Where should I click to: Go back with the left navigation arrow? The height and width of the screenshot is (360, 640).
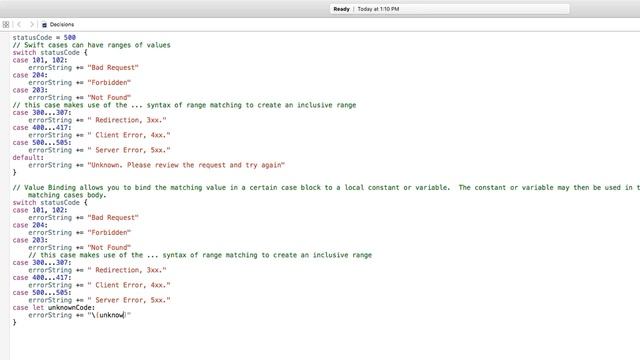(19, 24)
